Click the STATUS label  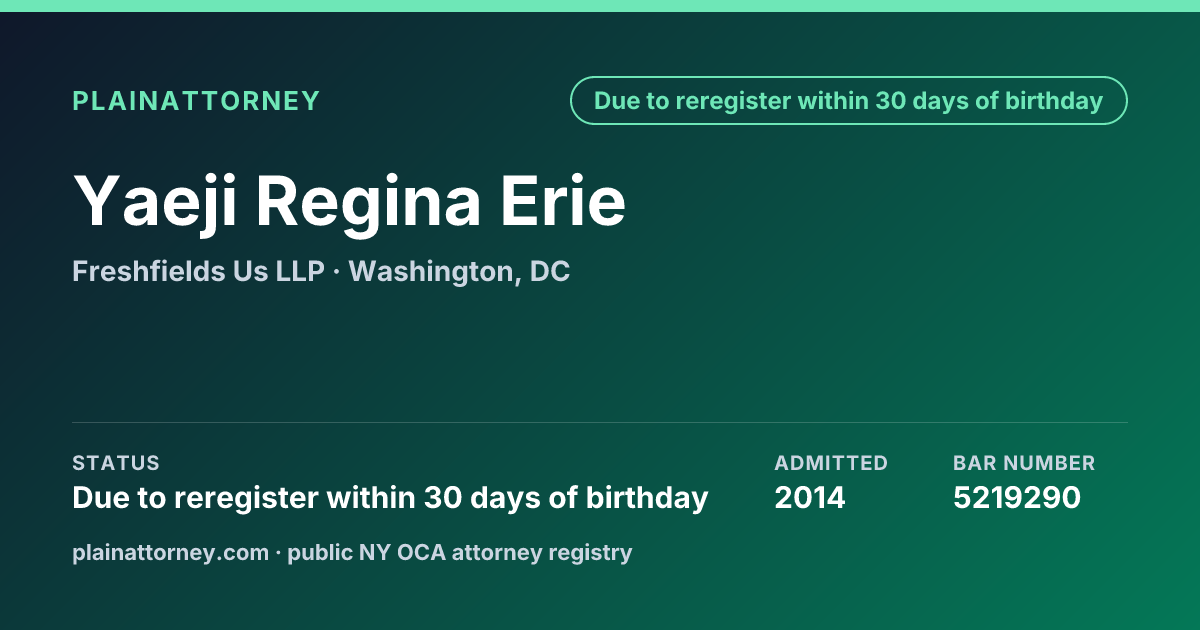[116, 463]
